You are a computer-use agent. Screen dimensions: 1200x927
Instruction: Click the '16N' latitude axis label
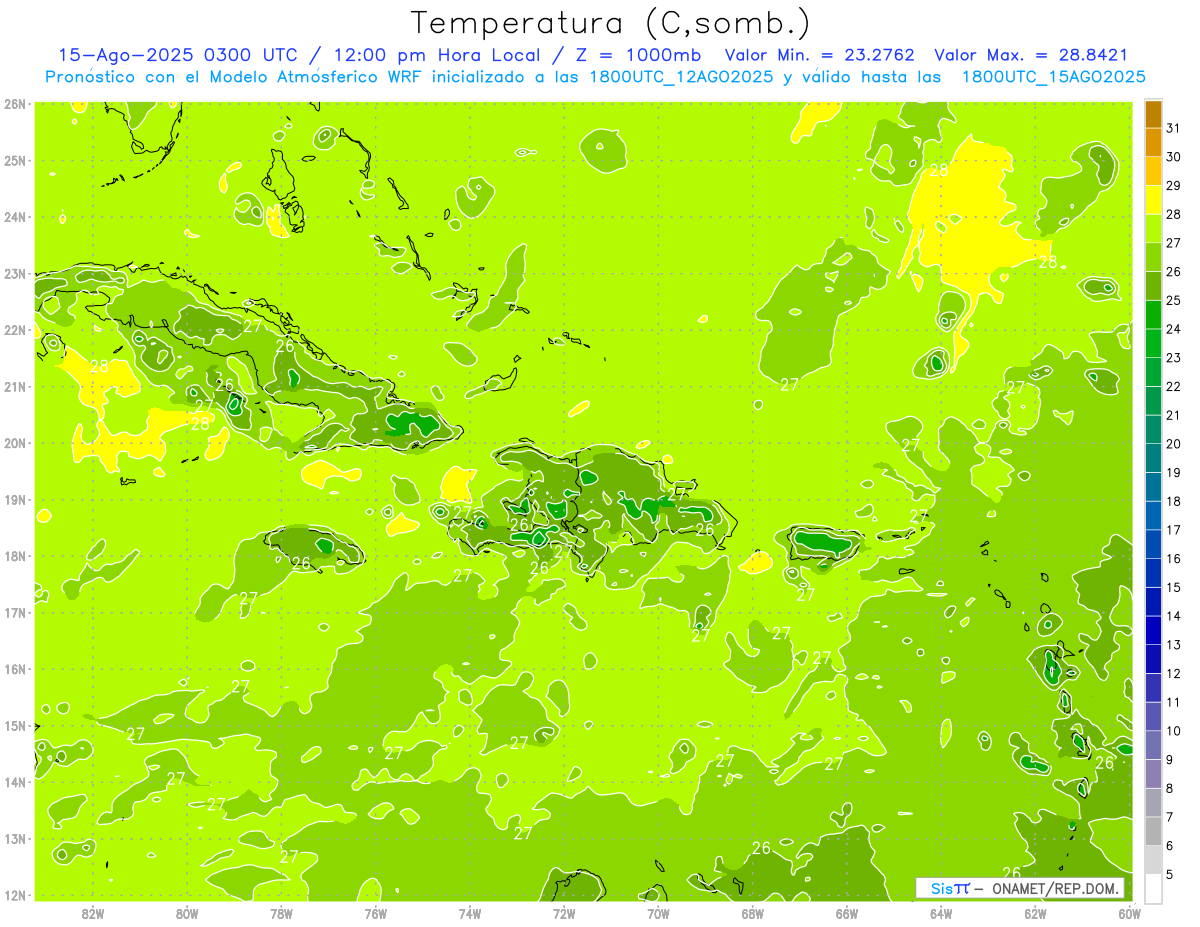[15, 669]
